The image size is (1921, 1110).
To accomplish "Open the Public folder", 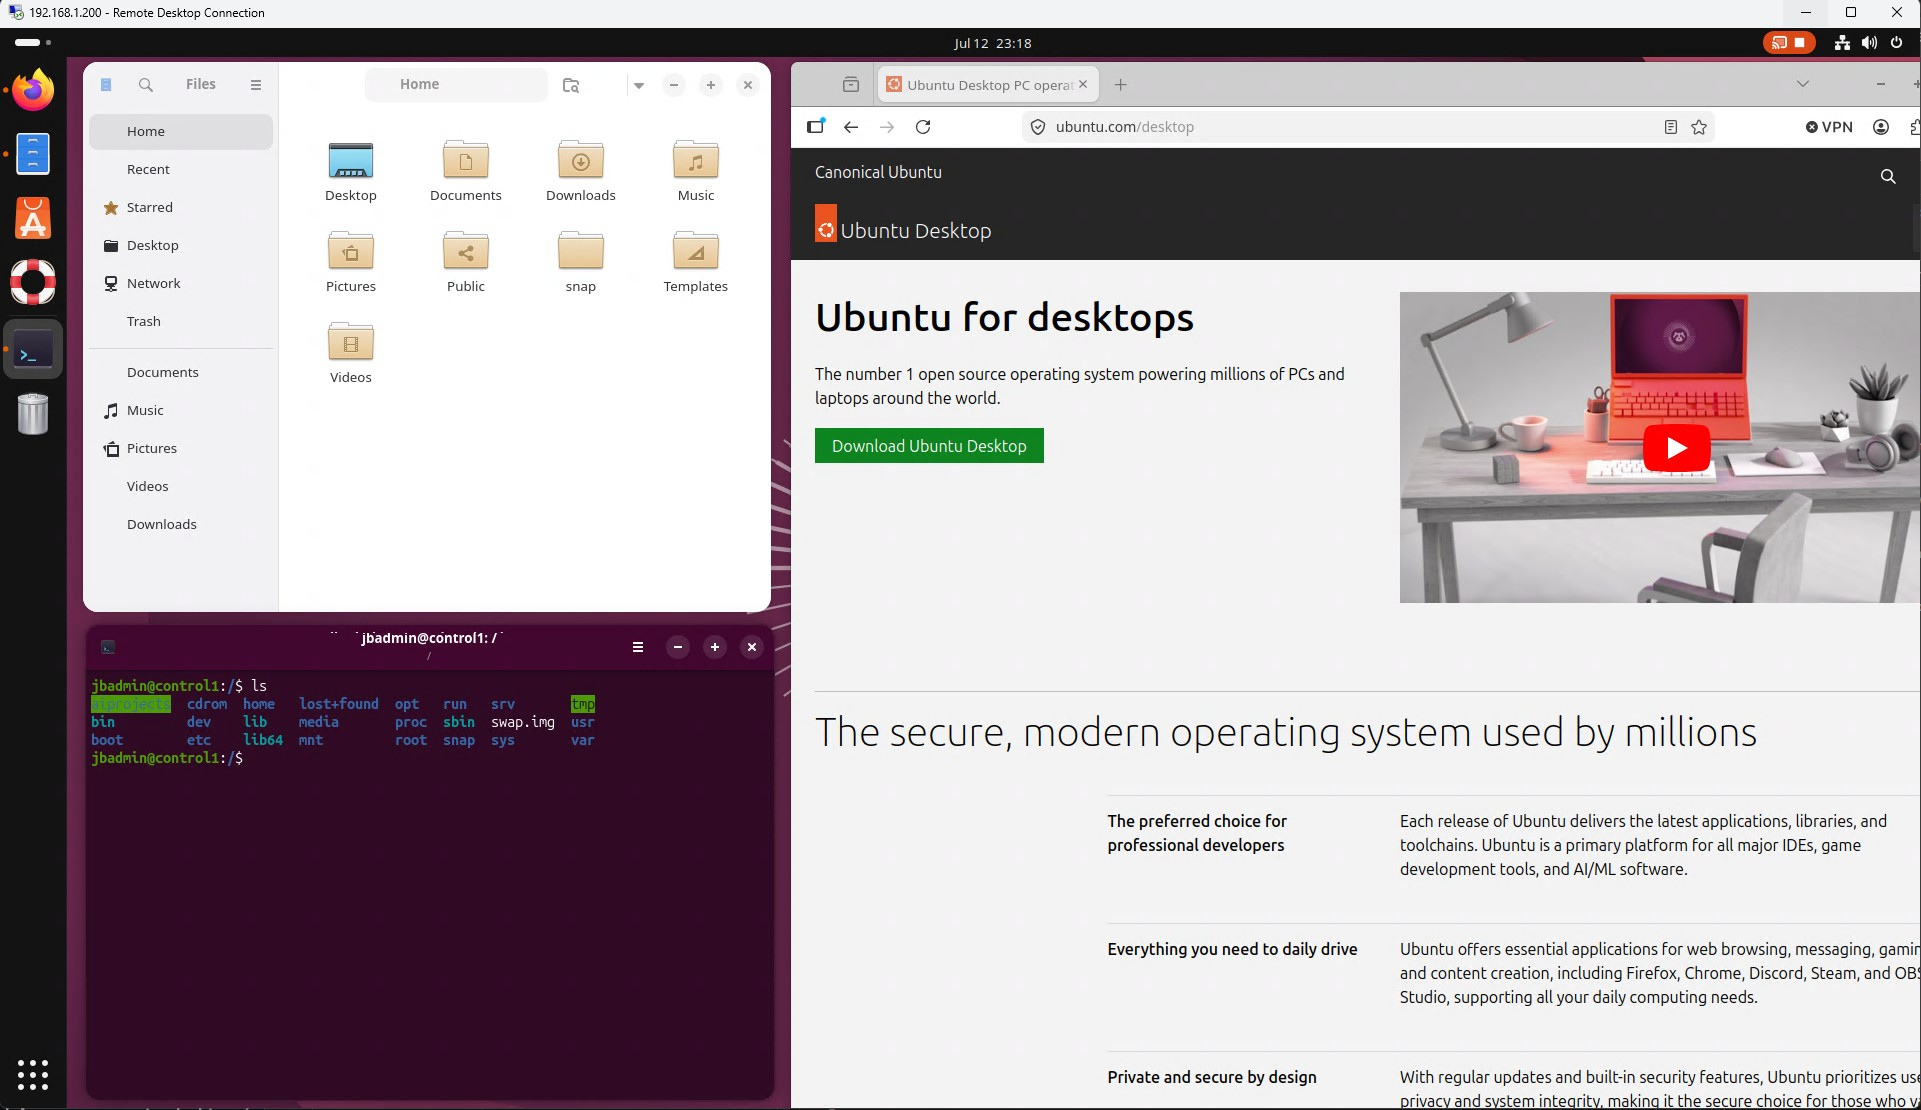I will click(x=466, y=263).
